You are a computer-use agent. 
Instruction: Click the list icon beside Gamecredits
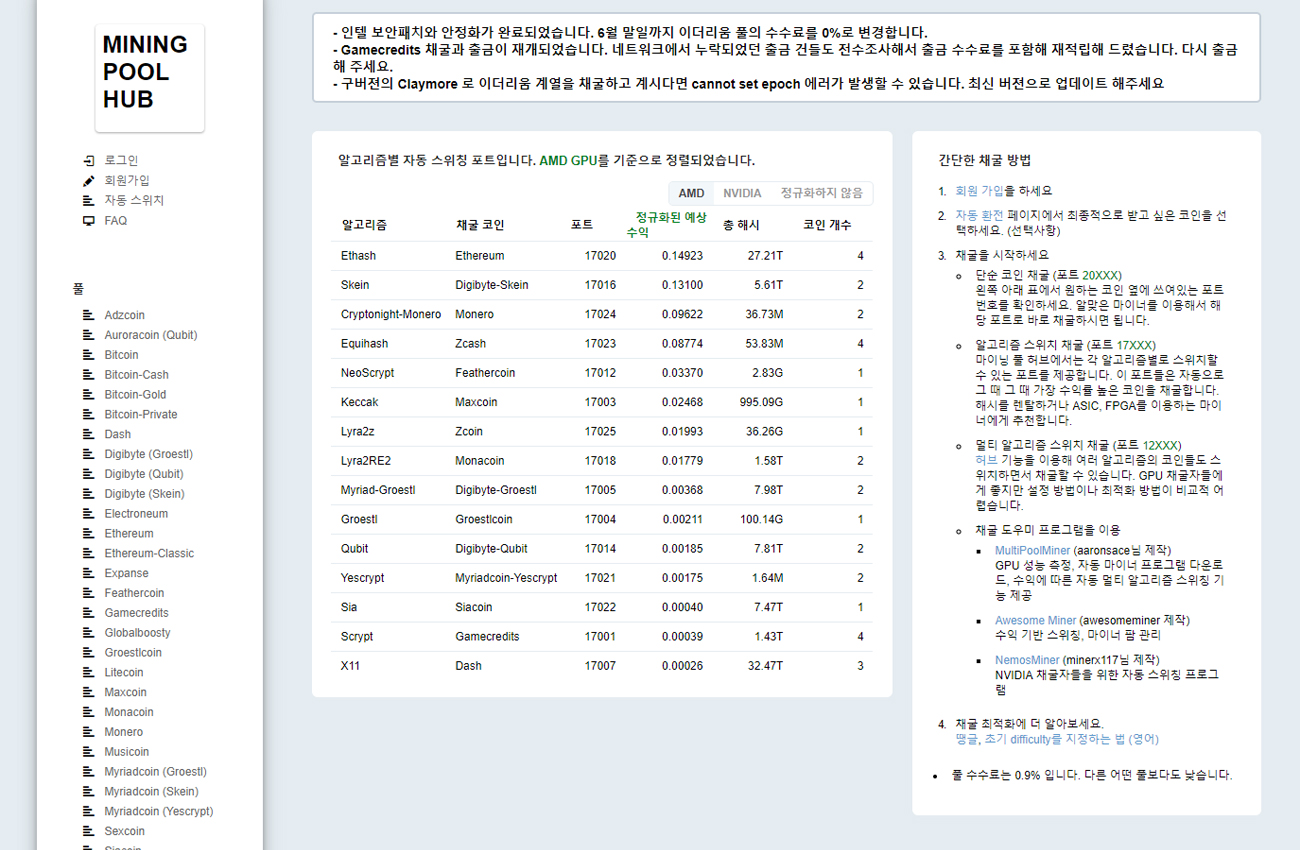coord(88,613)
